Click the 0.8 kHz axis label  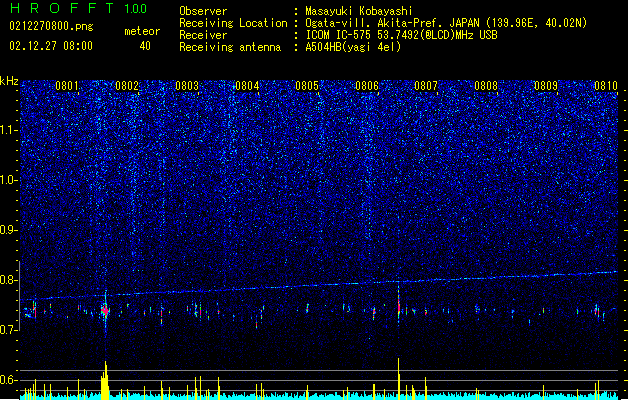(x=9, y=280)
